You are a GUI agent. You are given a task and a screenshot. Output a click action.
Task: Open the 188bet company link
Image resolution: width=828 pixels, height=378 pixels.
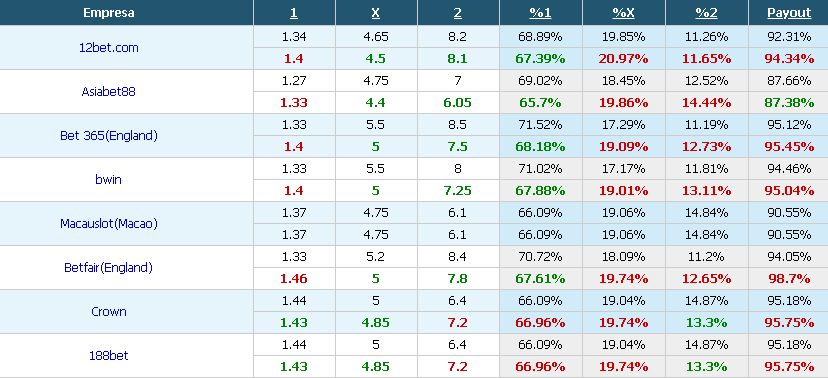coord(108,356)
